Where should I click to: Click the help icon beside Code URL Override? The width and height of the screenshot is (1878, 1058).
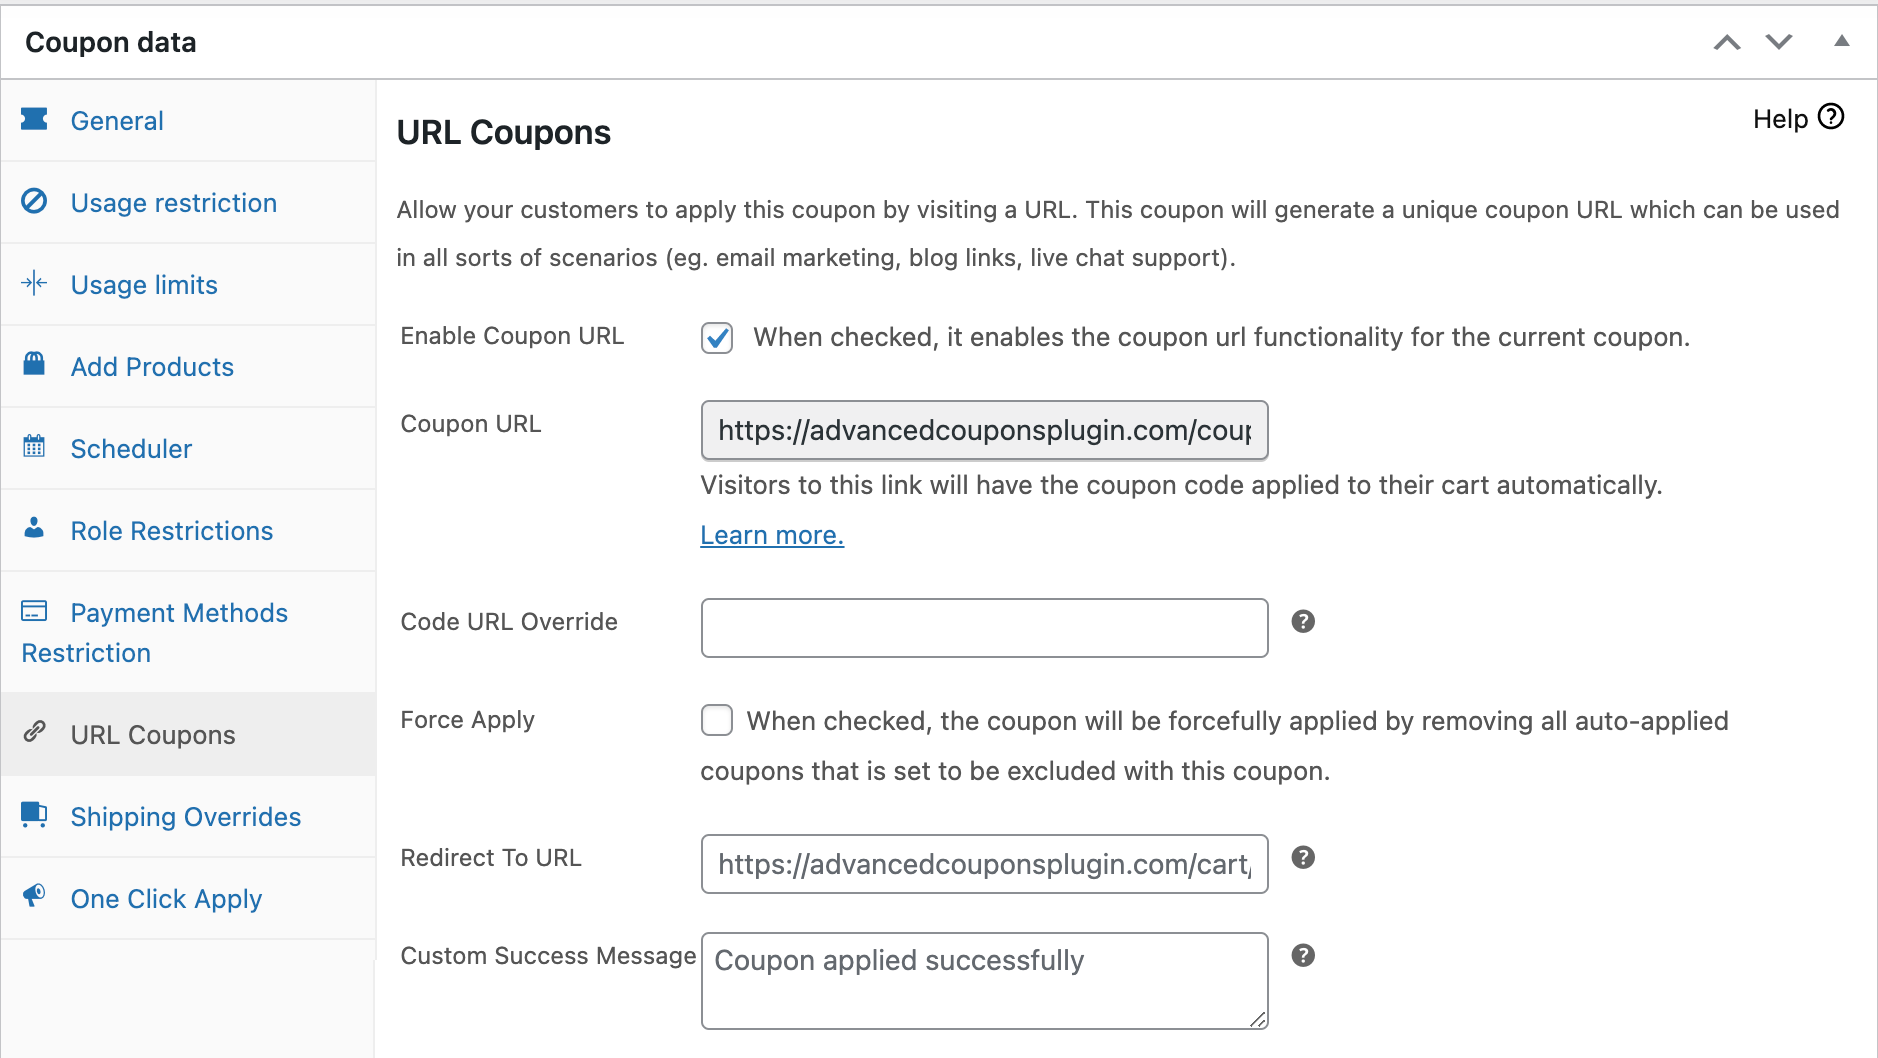click(x=1302, y=622)
